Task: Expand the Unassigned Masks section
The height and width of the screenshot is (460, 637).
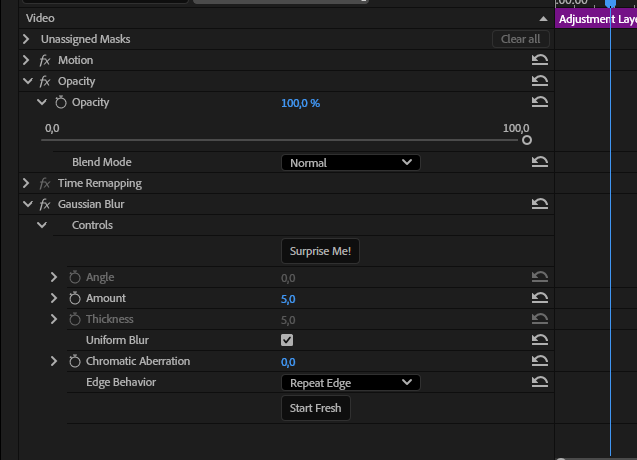Action: tap(26, 39)
